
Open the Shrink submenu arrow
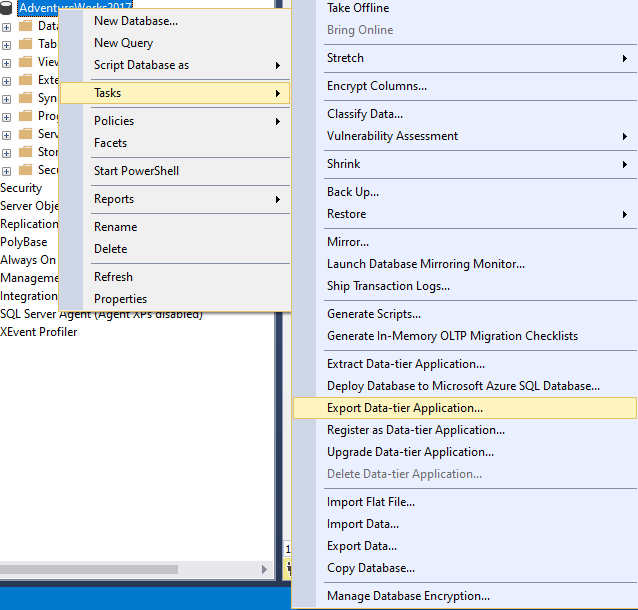click(625, 164)
